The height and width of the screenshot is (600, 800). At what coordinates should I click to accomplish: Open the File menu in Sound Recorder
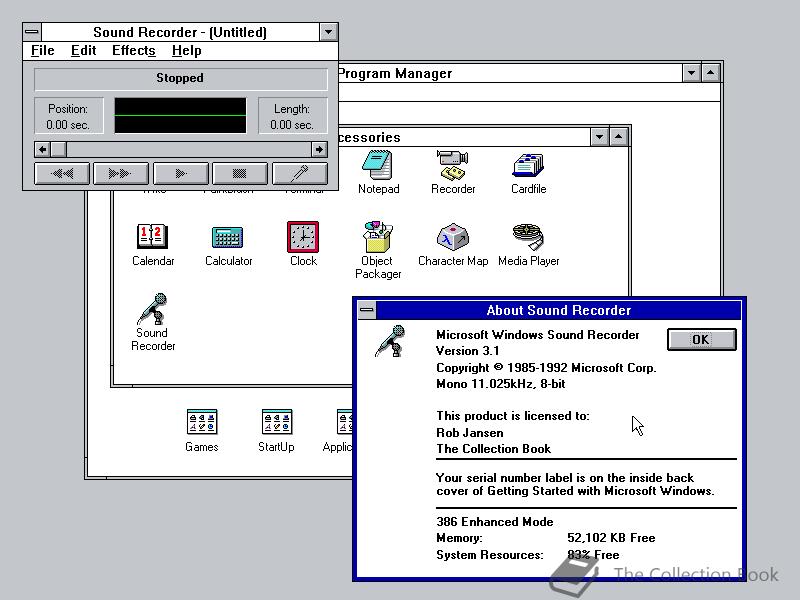[x=42, y=51]
